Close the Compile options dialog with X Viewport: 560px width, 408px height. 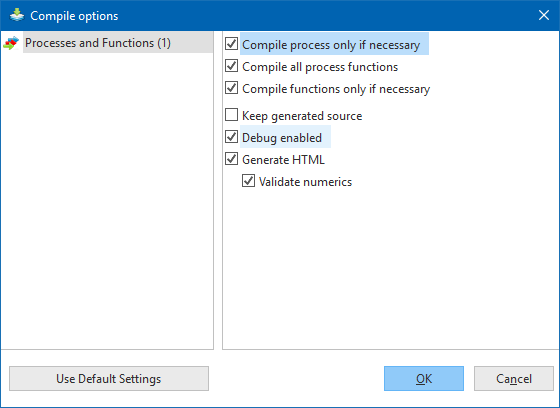pos(544,15)
